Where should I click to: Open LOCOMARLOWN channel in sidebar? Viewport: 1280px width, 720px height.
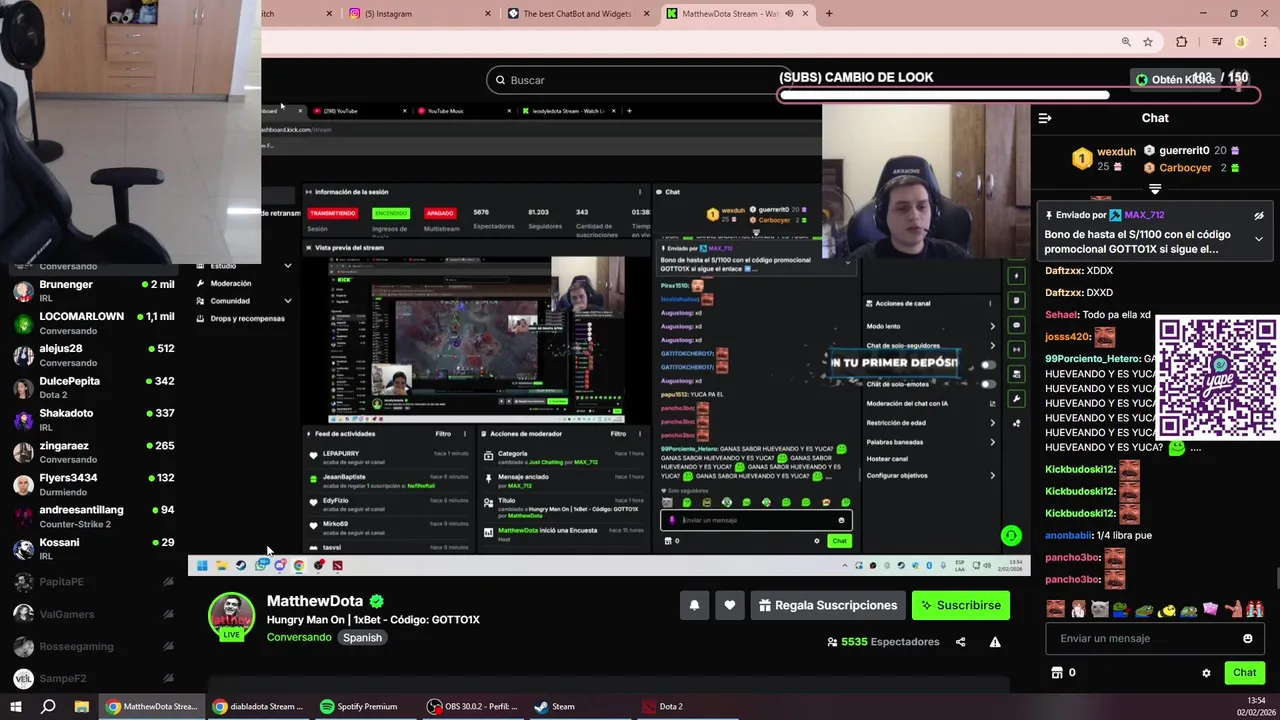[x=94, y=323]
